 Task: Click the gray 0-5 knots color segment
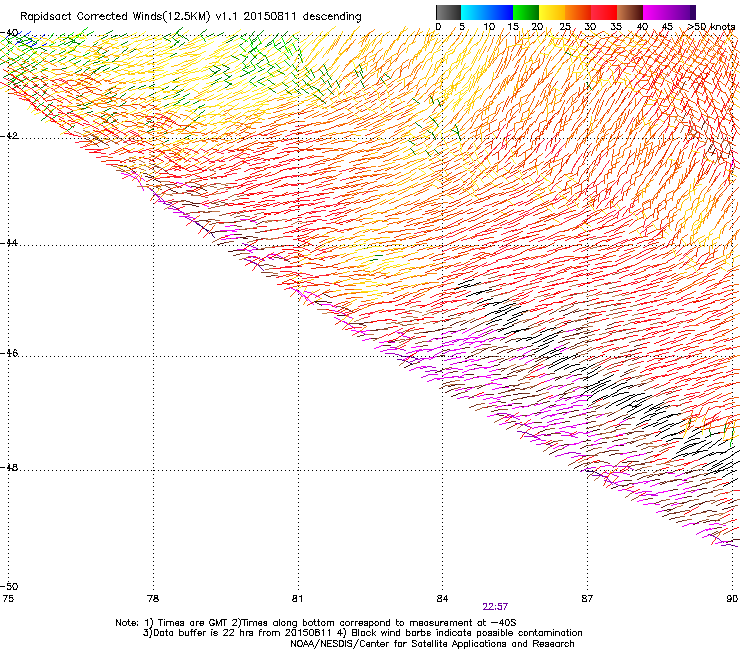pyautogui.click(x=448, y=12)
